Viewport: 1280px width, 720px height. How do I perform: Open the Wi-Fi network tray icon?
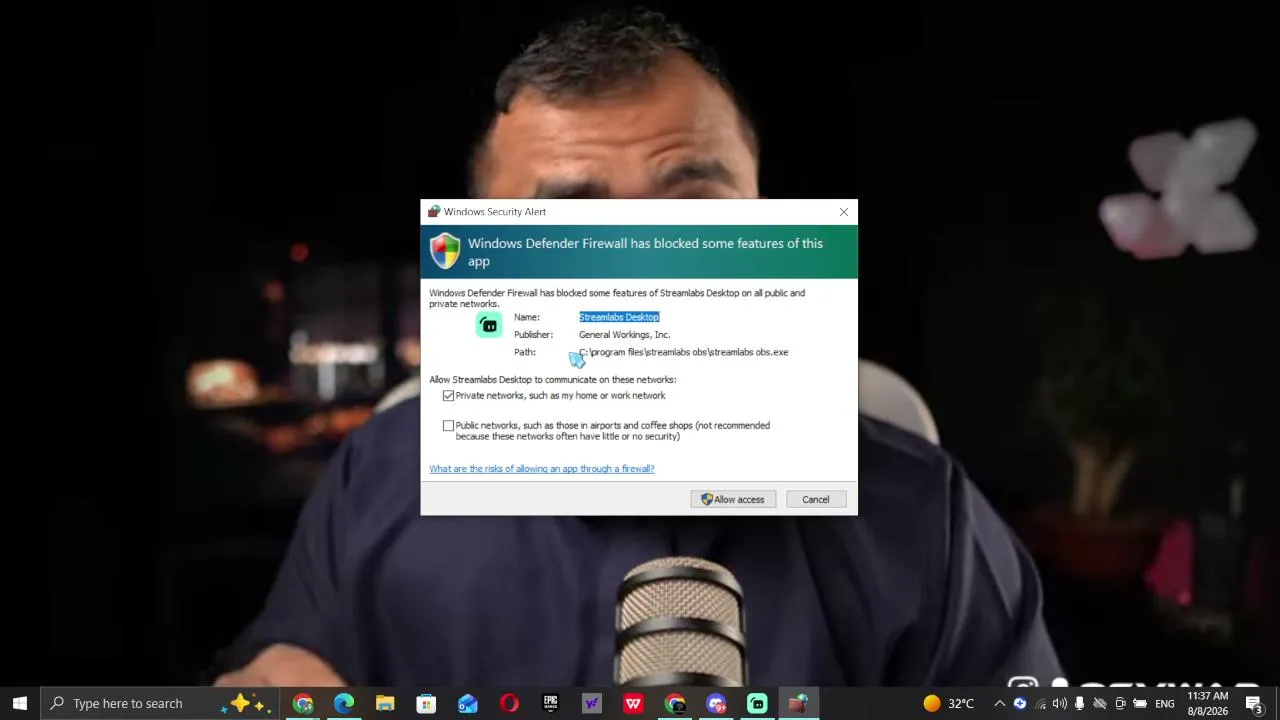tap(1040, 703)
